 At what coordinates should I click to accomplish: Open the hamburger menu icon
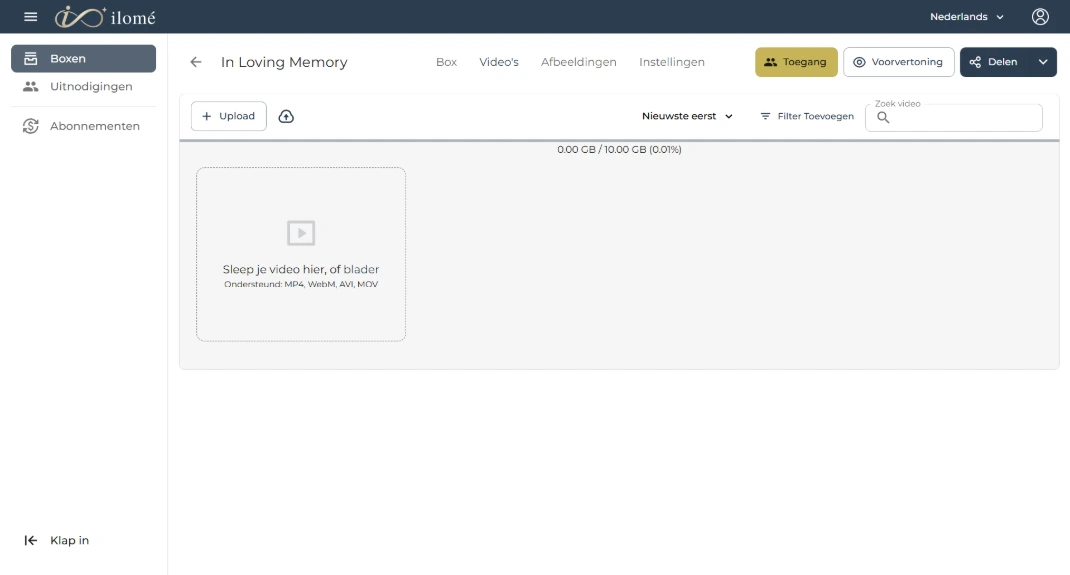(x=31, y=16)
